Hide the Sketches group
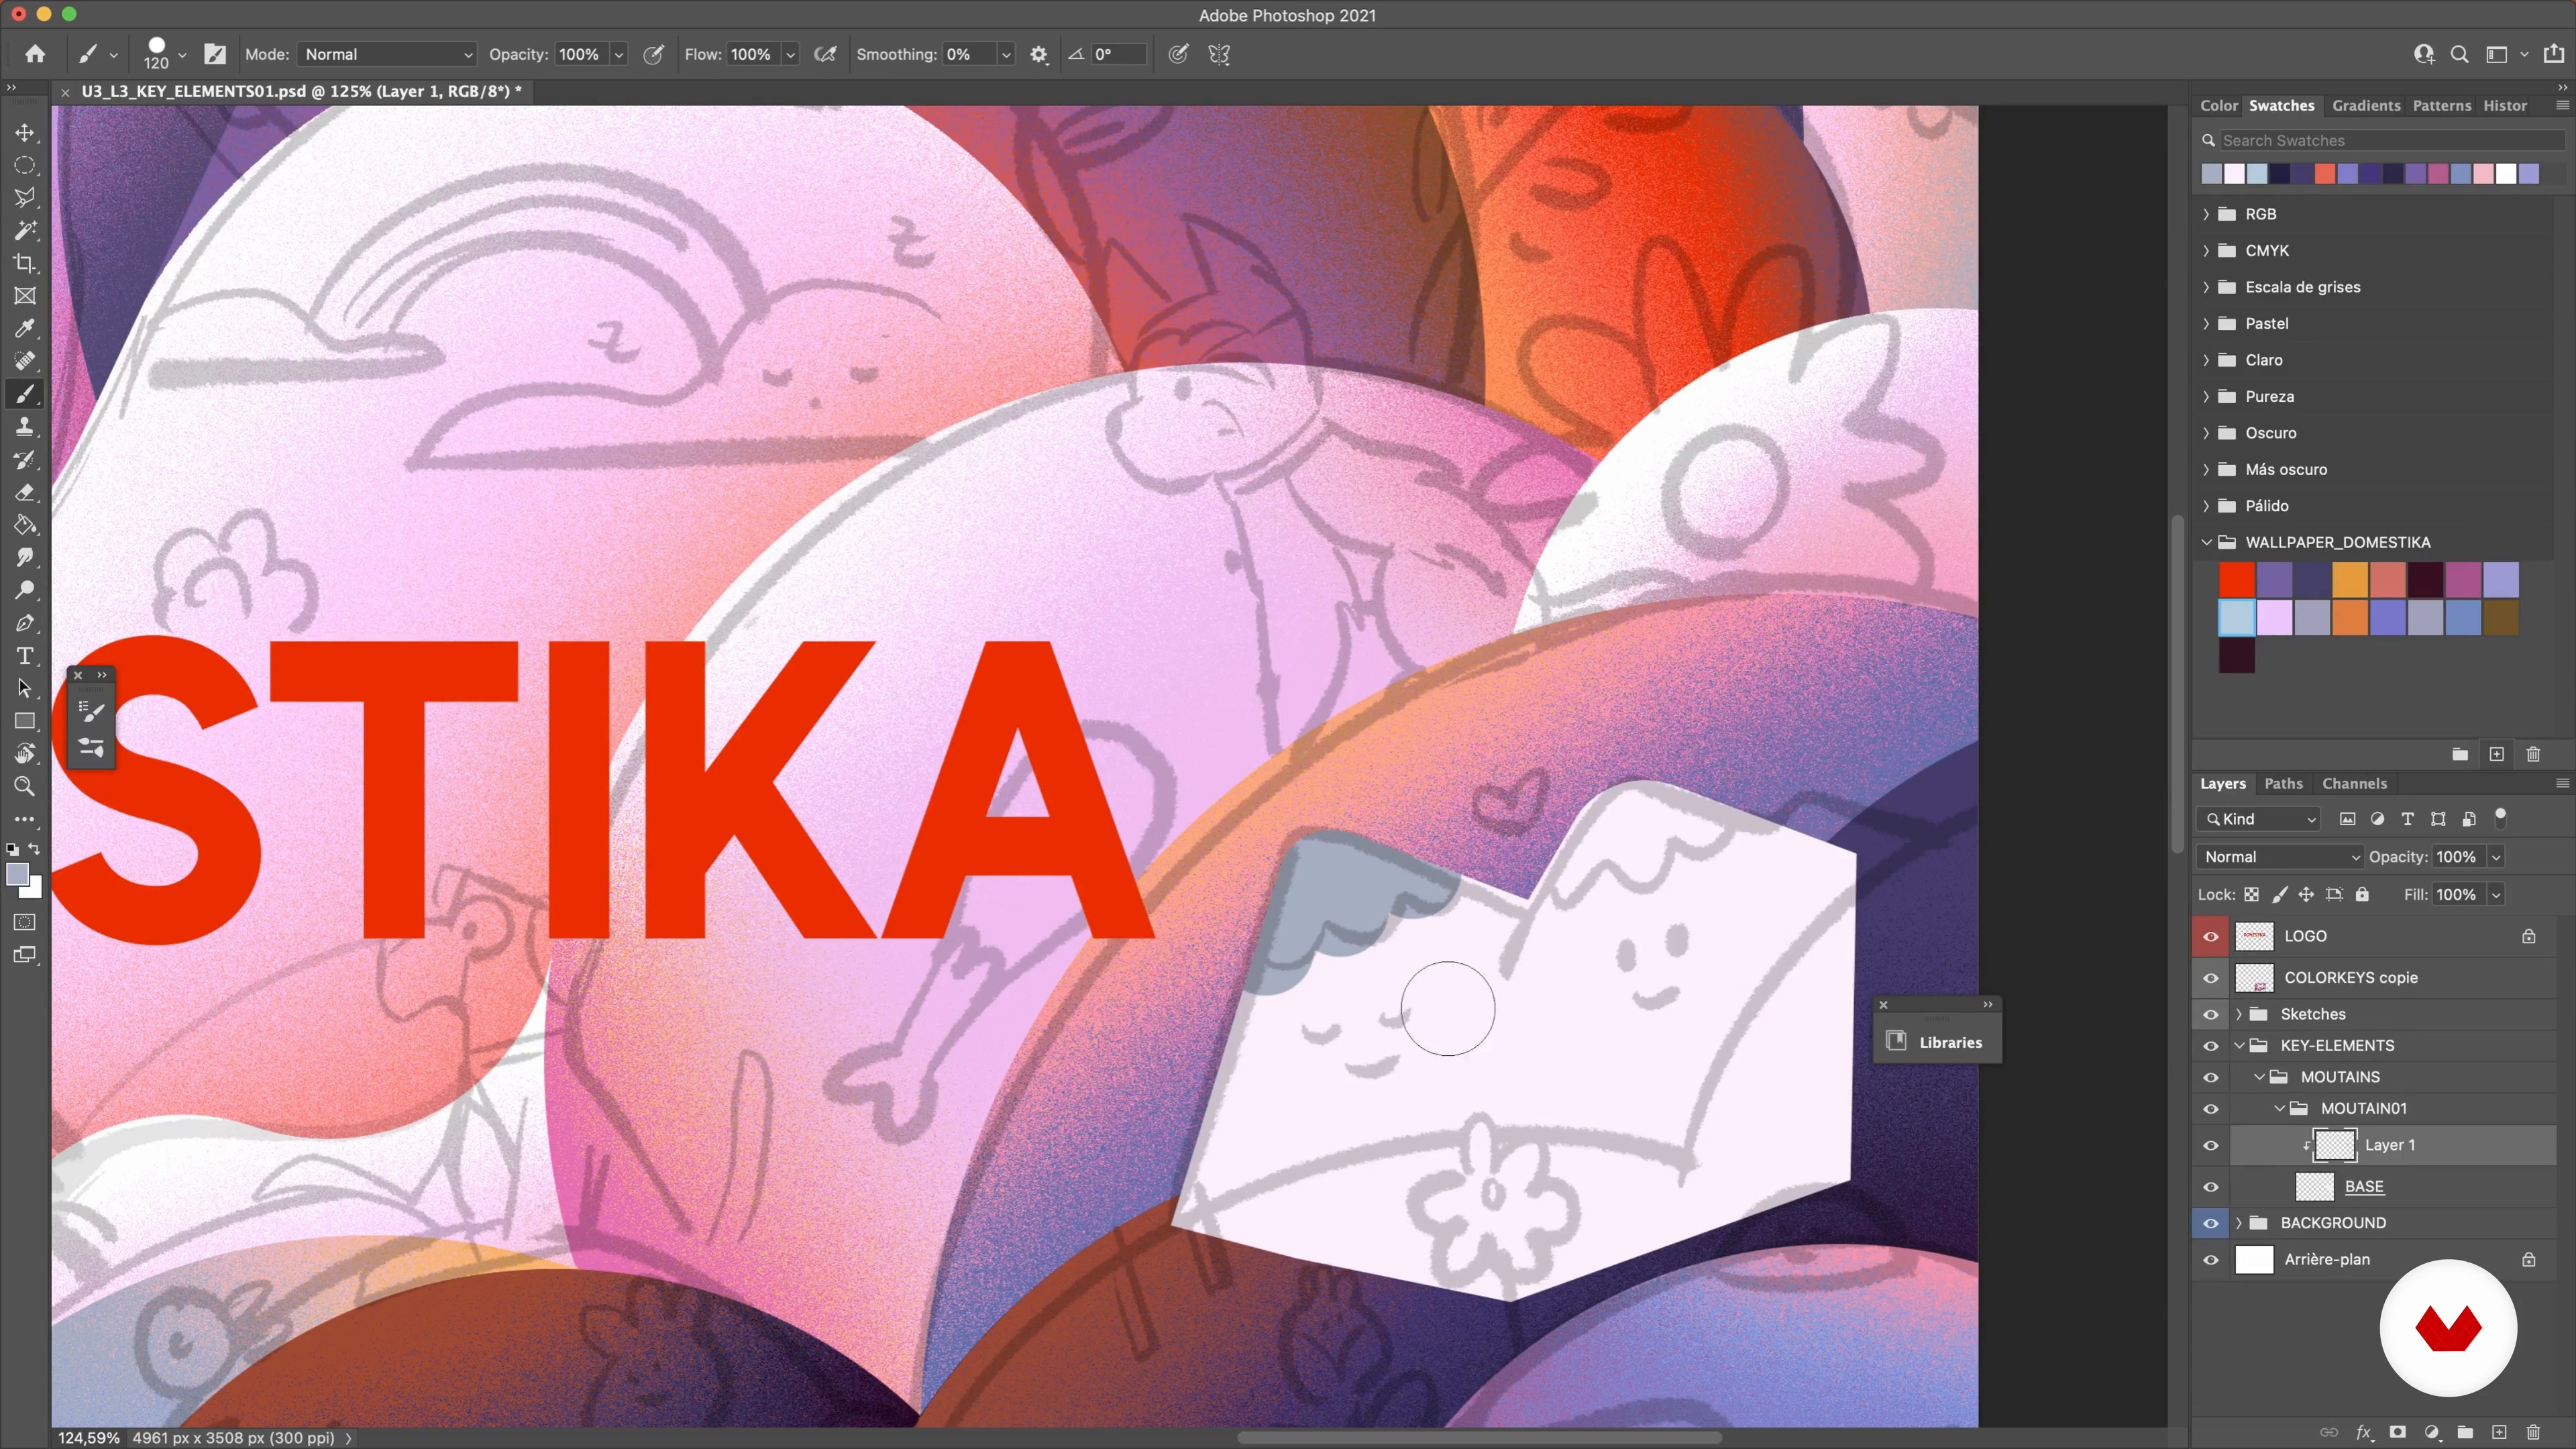 [x=2210, y=1014]
